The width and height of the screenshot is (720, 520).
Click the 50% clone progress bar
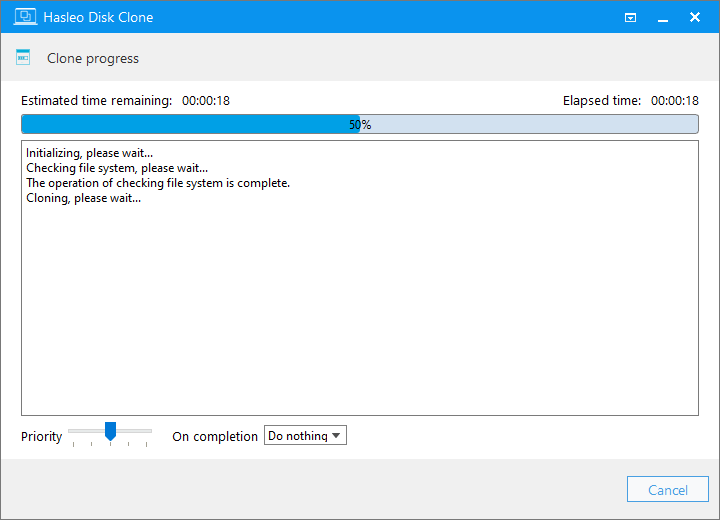point(360,124)
